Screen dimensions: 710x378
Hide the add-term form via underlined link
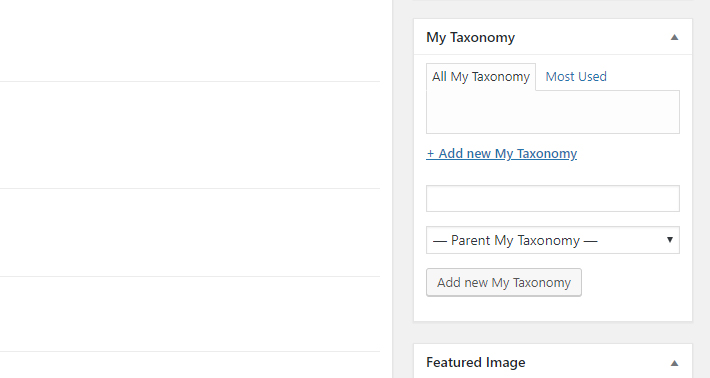(502, 153)
